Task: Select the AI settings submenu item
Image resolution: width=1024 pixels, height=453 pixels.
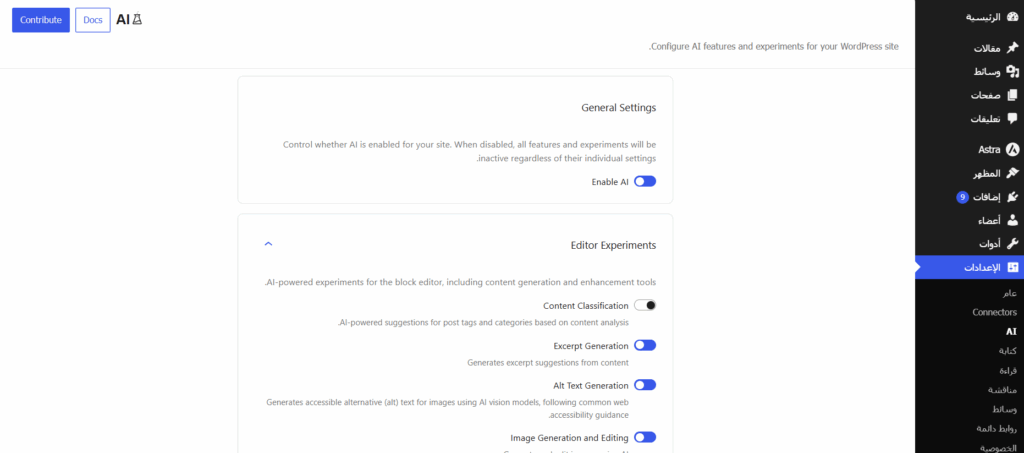Action: click(1011, 331)
